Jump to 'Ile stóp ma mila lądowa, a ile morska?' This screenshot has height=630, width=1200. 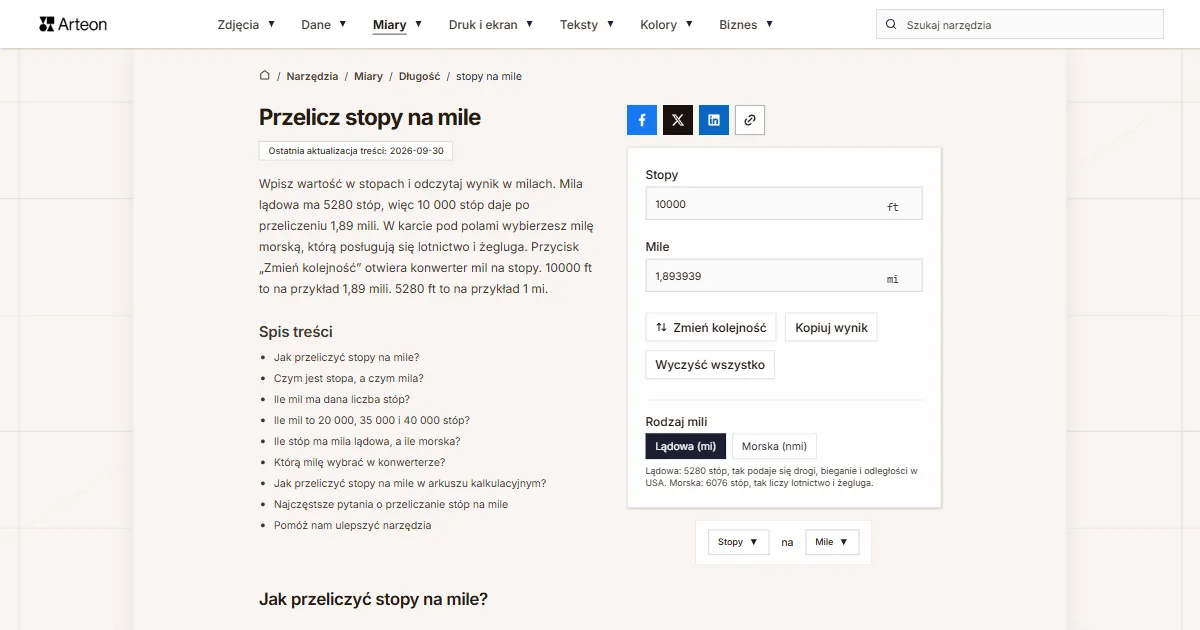point(367,441)
